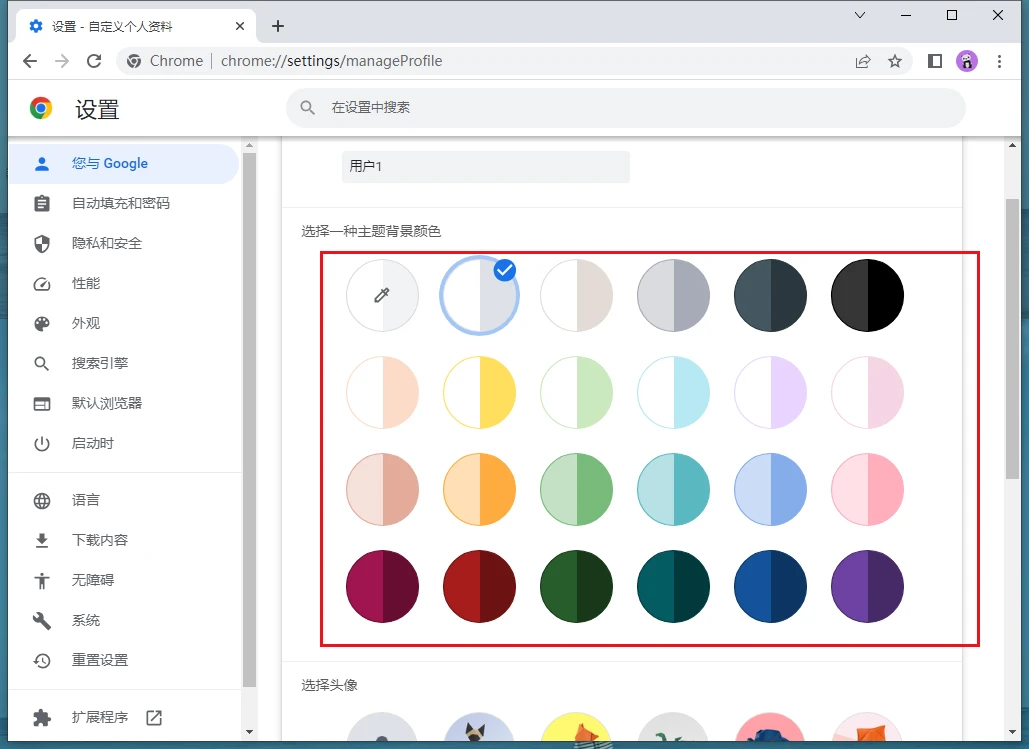Open 外观 settings
This screenshot has height=749, width=1029.
pyautogui.click(x=123, y=324)
